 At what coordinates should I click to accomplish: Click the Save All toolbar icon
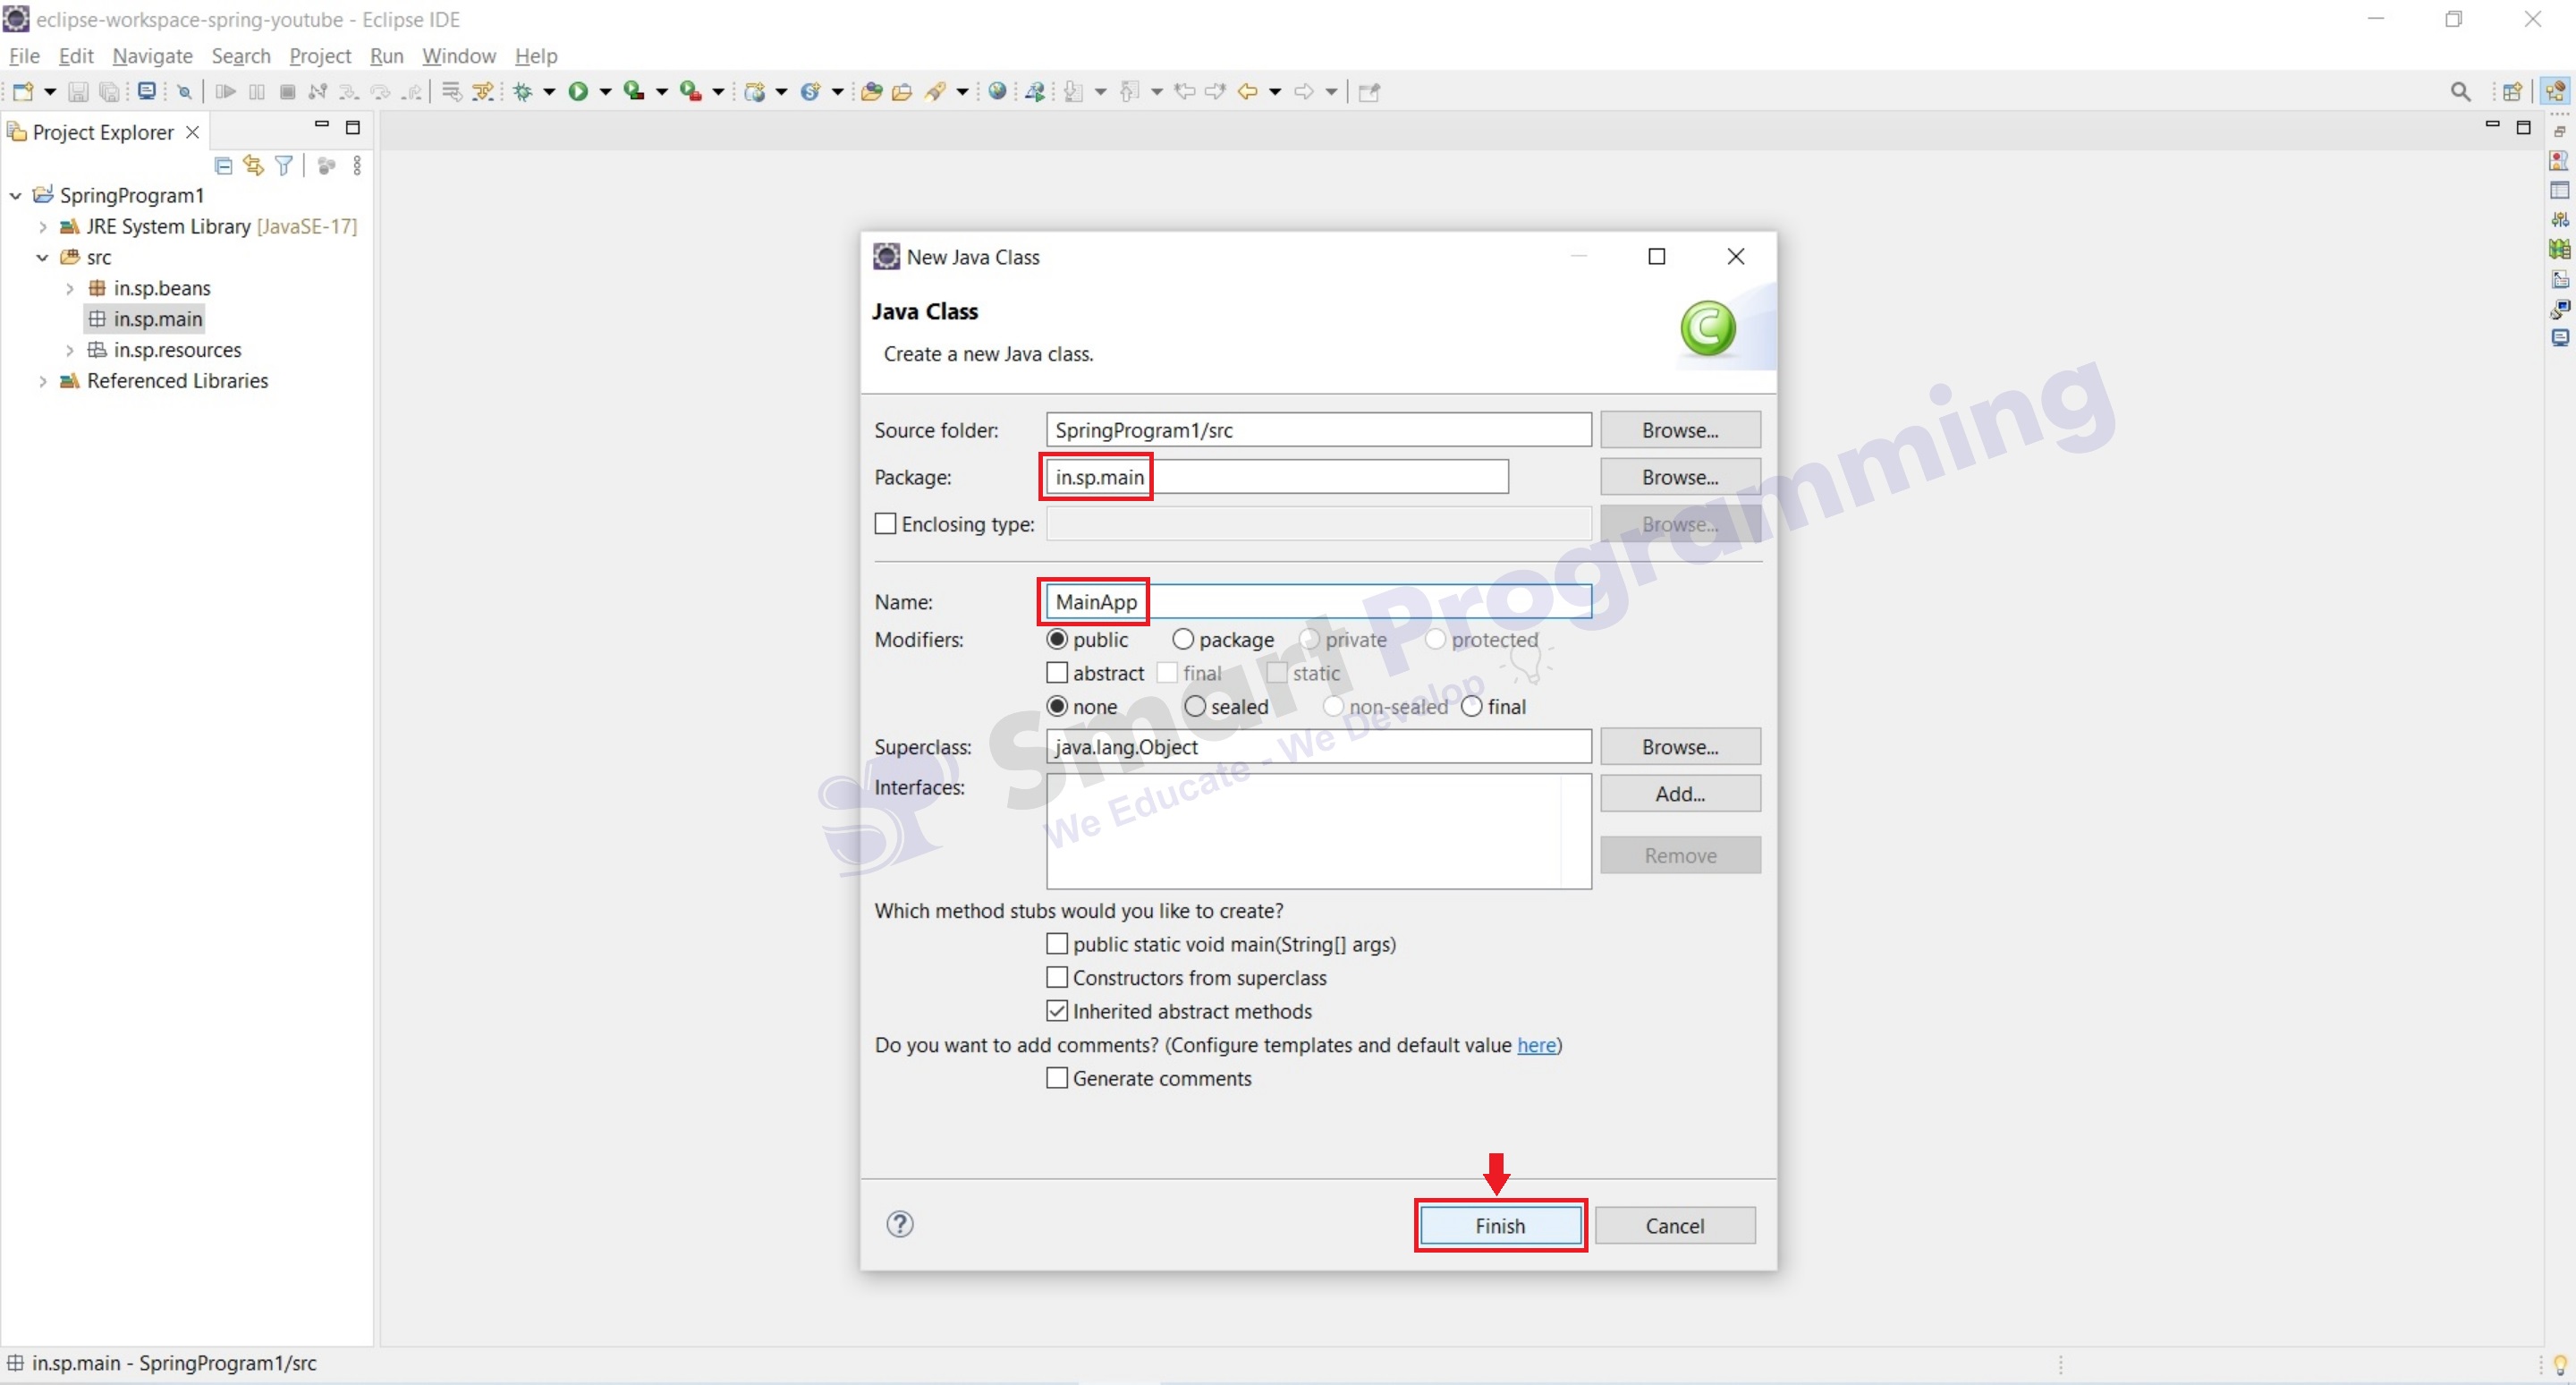click(x=109, y=92)
